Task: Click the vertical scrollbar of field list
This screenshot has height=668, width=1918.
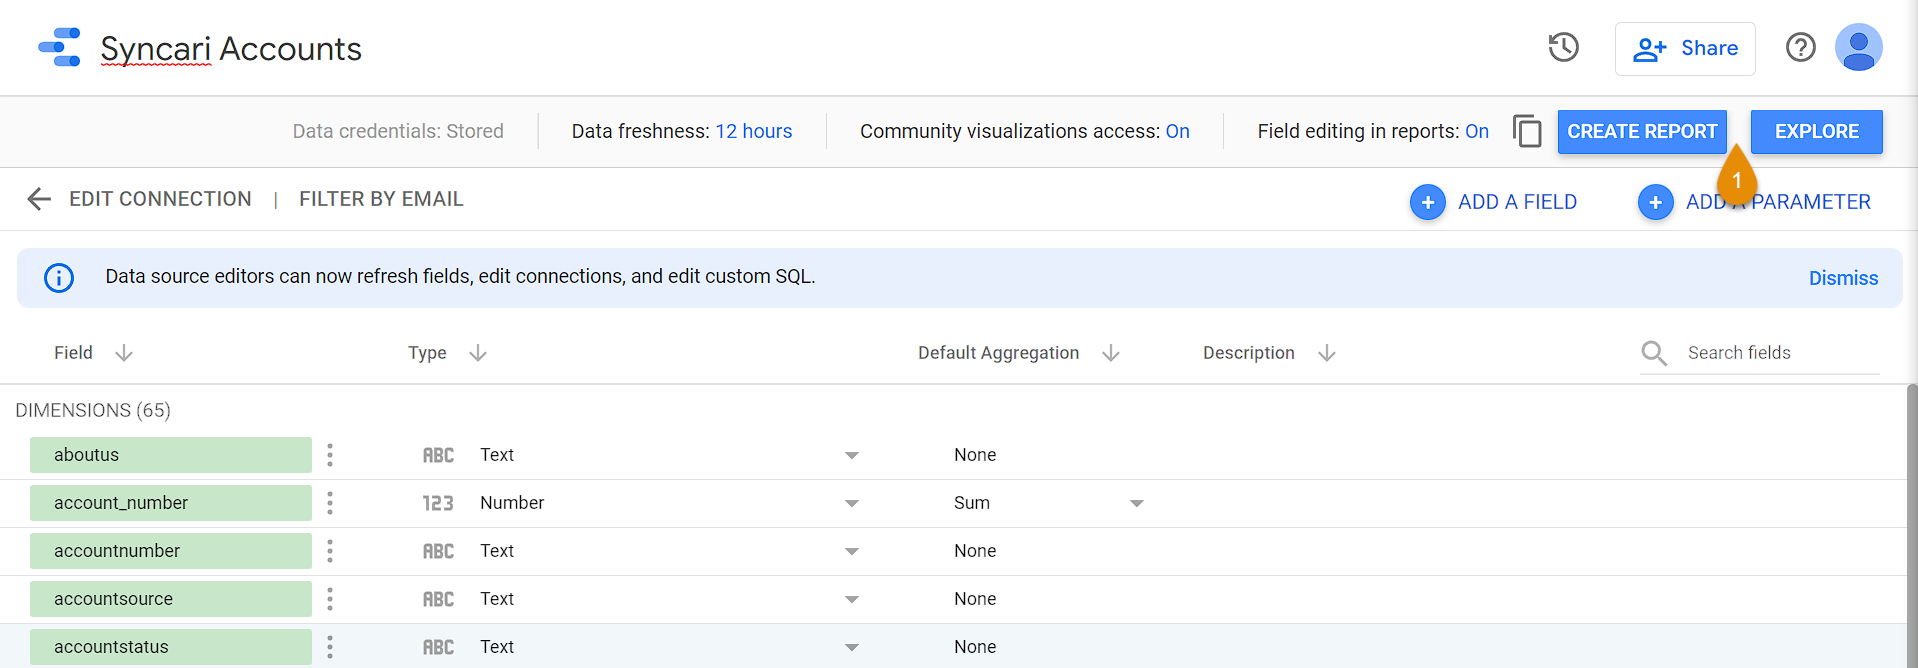Action: [x=1911, y=525]
